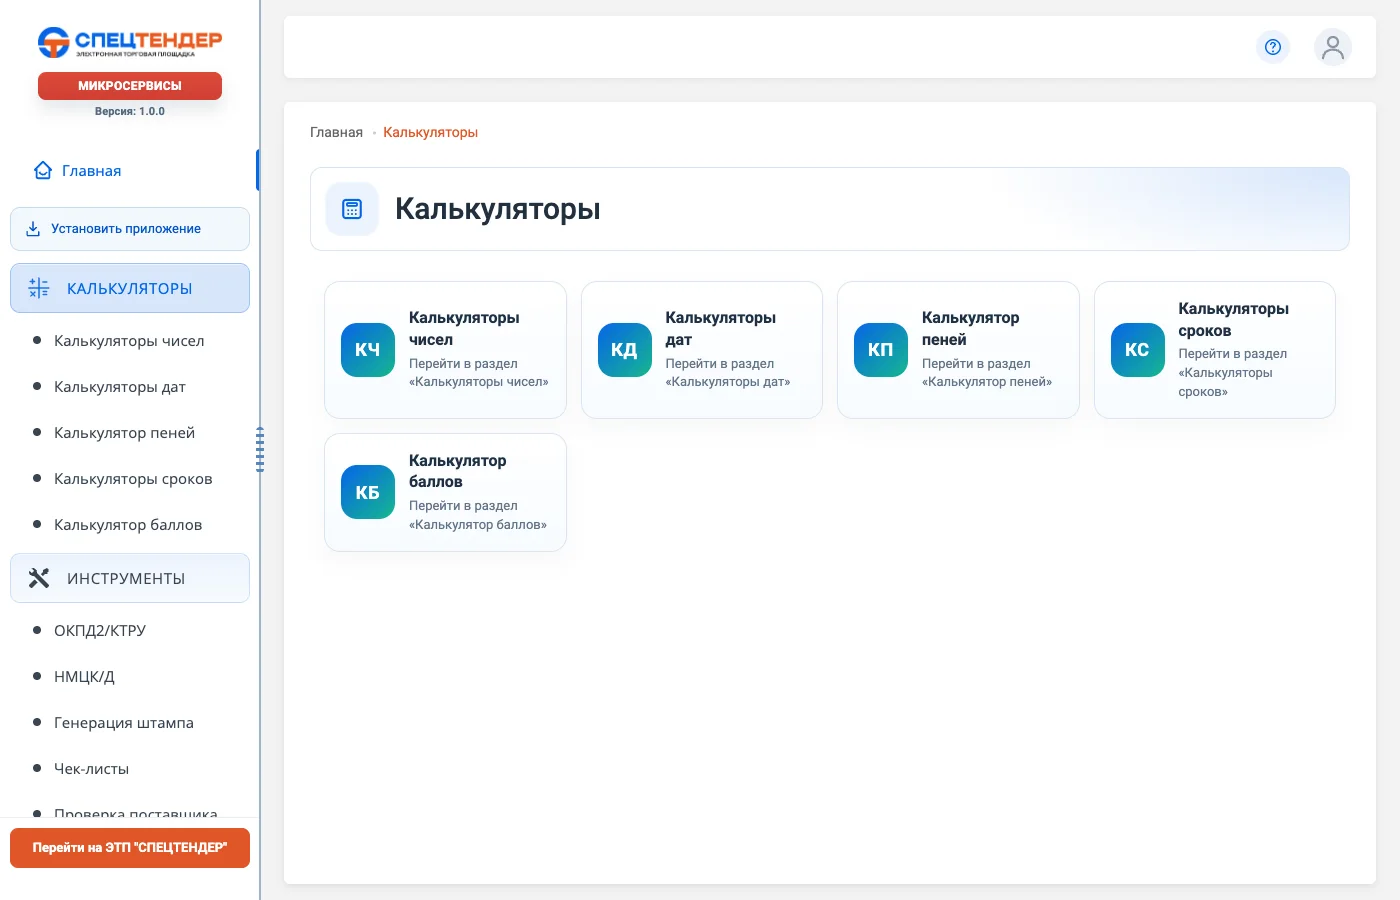Collapse the ИНСТРУМЕНТЫ sidebar section
1400x900 pixels.
(130, 578)
